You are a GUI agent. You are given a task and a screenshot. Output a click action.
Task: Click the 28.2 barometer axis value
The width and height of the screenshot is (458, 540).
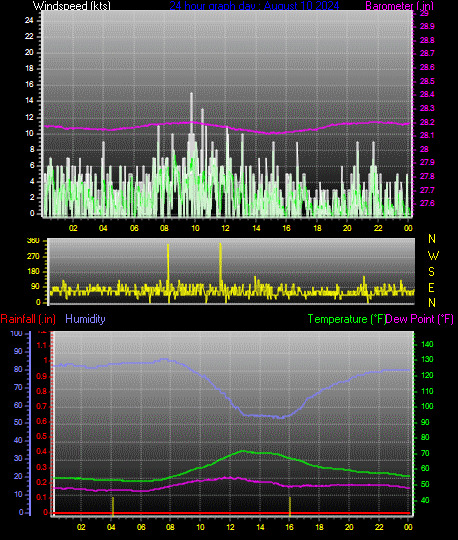point(427,122)
